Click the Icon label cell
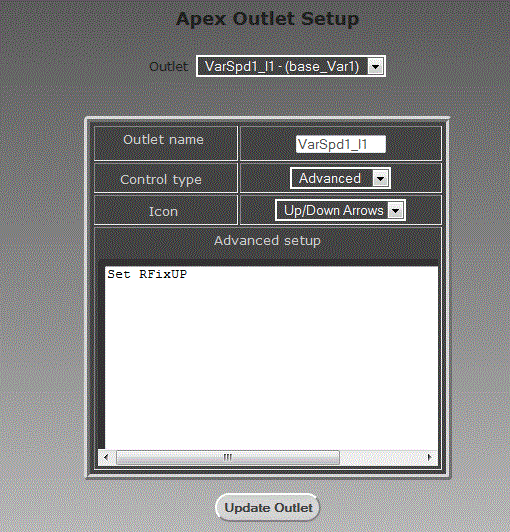 click(166, 210)
